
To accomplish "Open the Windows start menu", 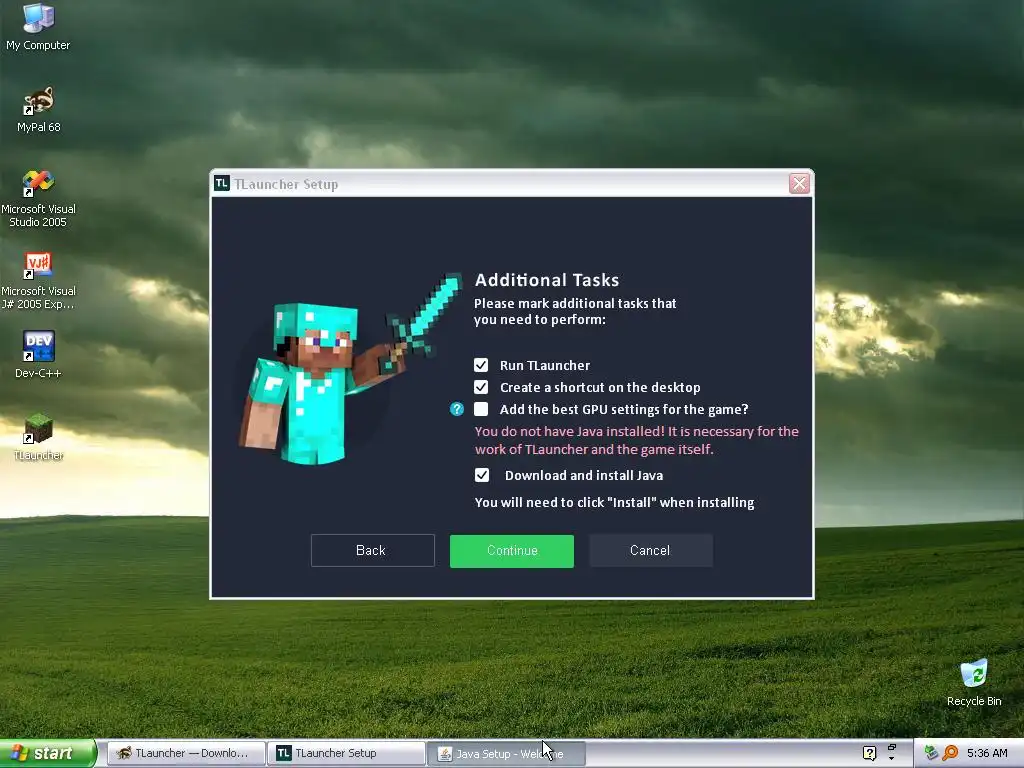I will pos(48,753).
